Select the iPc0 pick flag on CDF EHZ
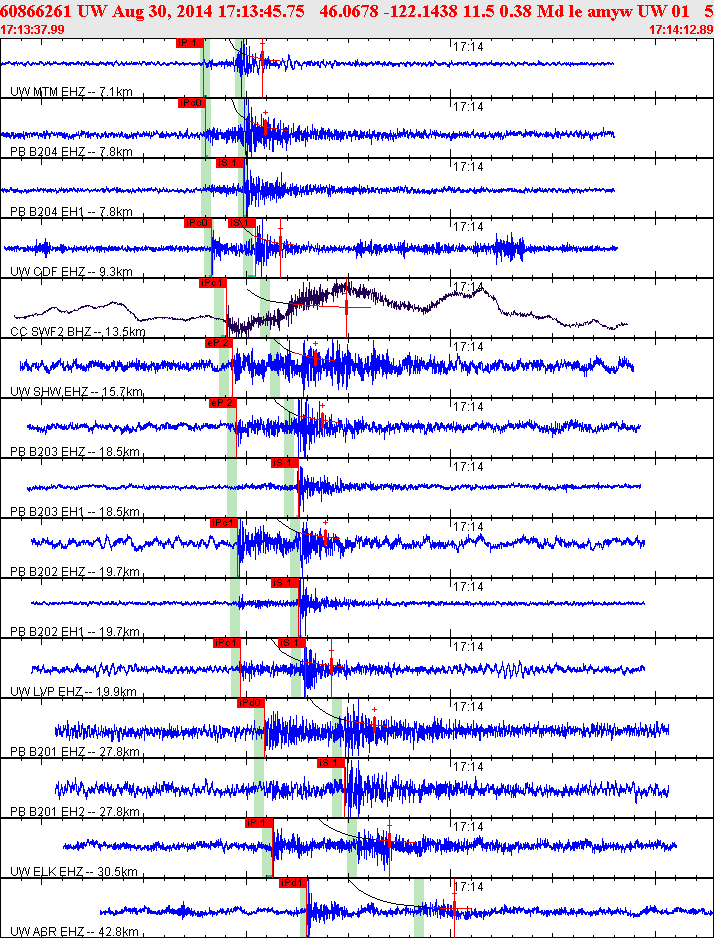This screenshot has width=714, height=938. click(198, 223)
